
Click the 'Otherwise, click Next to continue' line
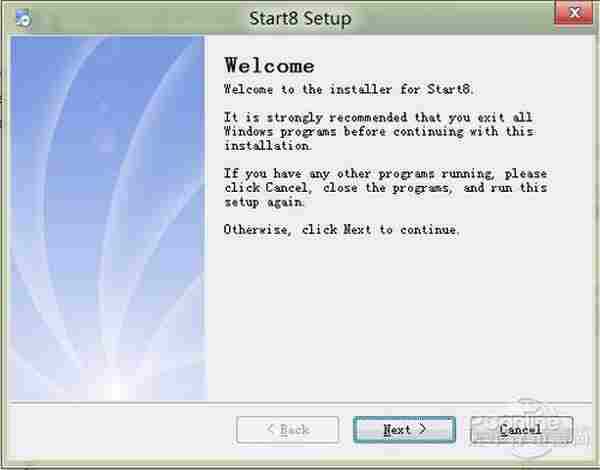(342, 230)
